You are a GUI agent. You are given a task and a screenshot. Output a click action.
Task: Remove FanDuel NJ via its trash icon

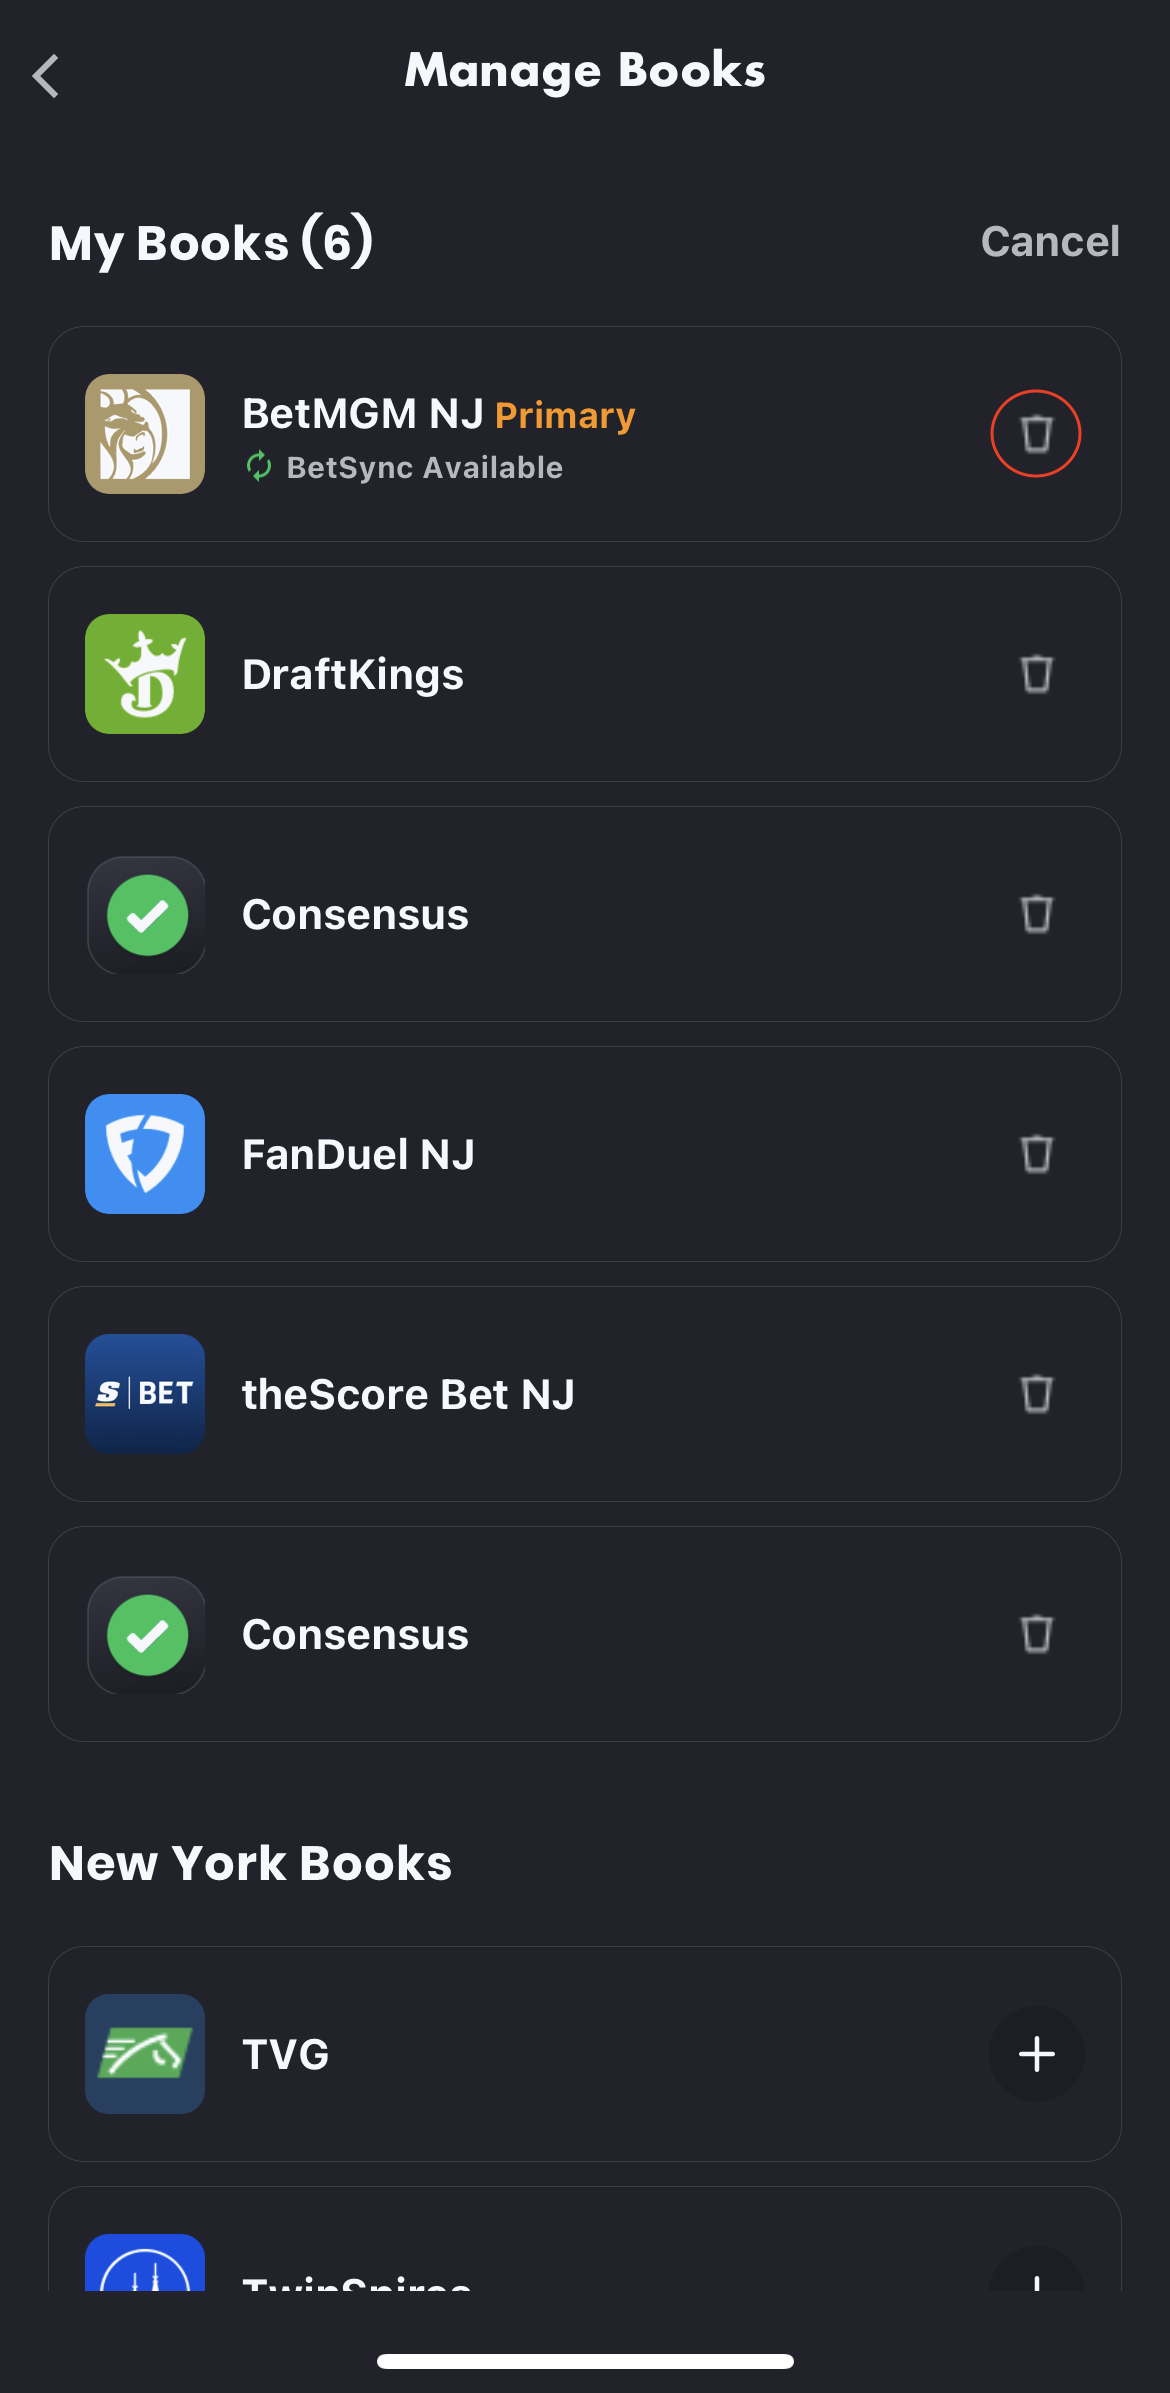[1036, 1154]
